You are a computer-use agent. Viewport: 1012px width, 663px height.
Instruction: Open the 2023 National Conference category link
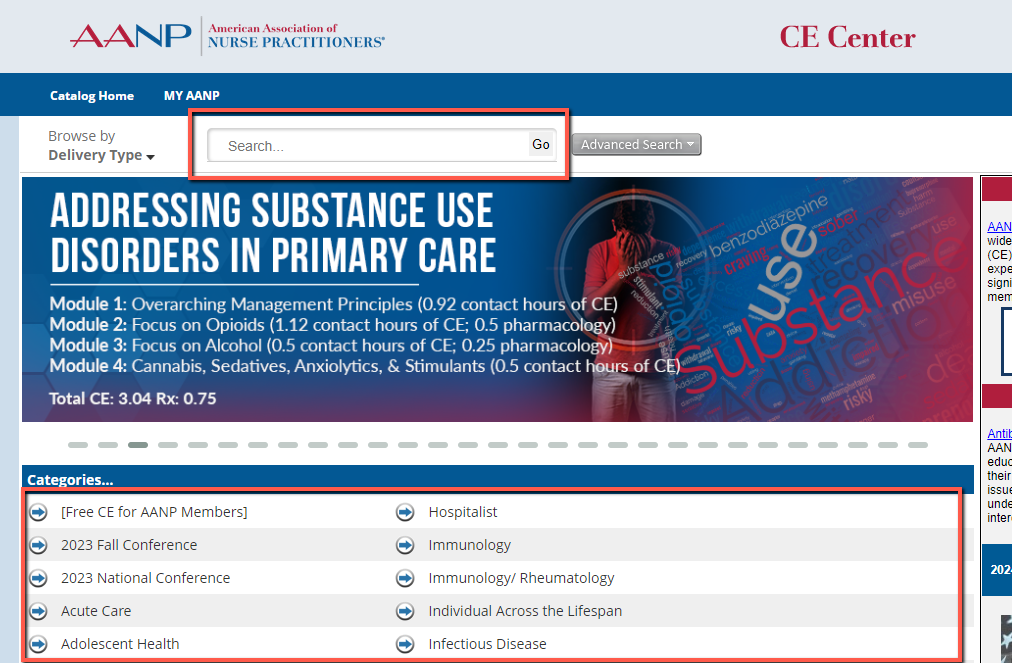click(x=145, y=578)
